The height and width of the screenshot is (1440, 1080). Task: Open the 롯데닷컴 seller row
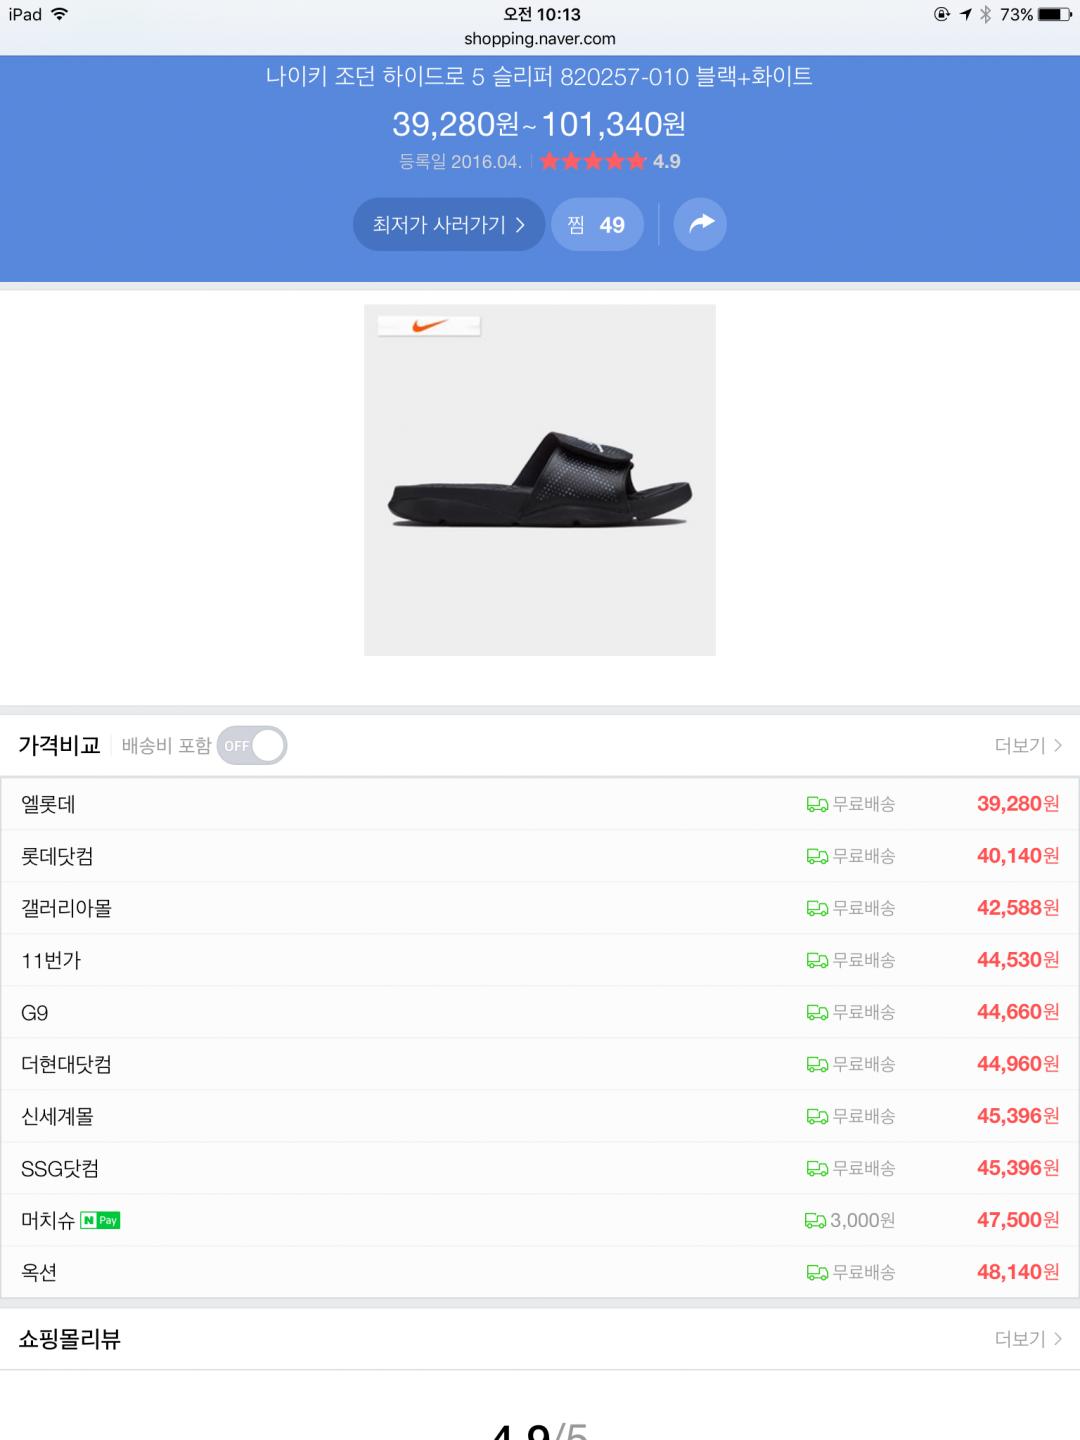(x=540, y=856)
